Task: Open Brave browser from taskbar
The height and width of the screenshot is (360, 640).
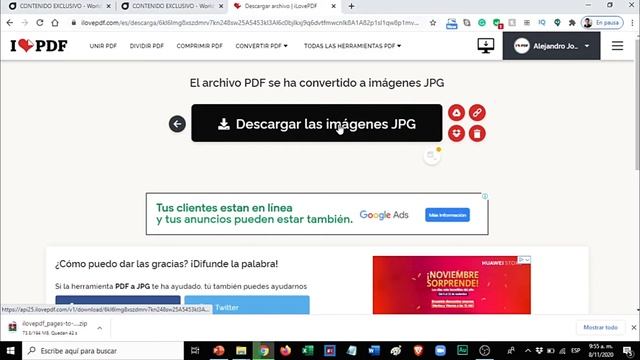Action: pos(418,351)
